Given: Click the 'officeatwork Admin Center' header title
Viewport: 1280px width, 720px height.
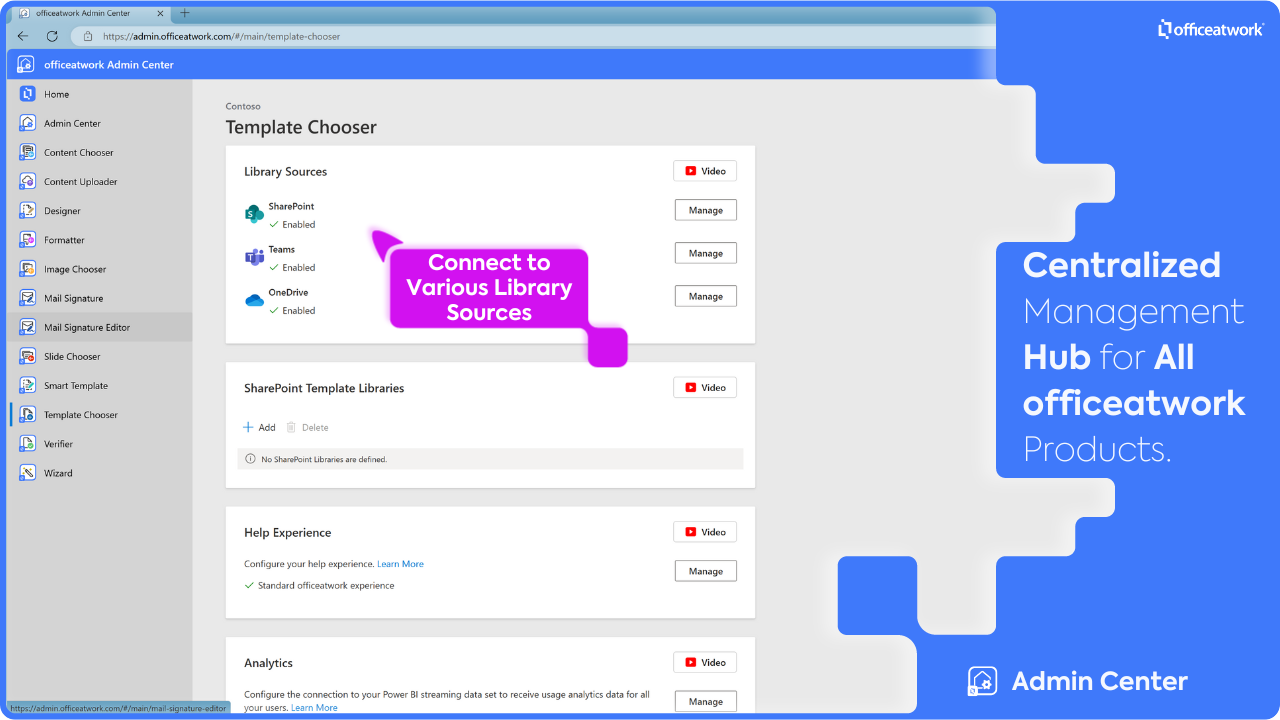Looking at the screenshot, I should click(109, 65).
